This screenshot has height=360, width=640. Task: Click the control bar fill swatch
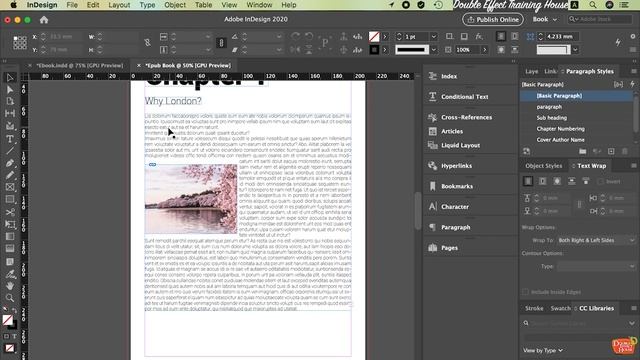[x=374, y=37]
